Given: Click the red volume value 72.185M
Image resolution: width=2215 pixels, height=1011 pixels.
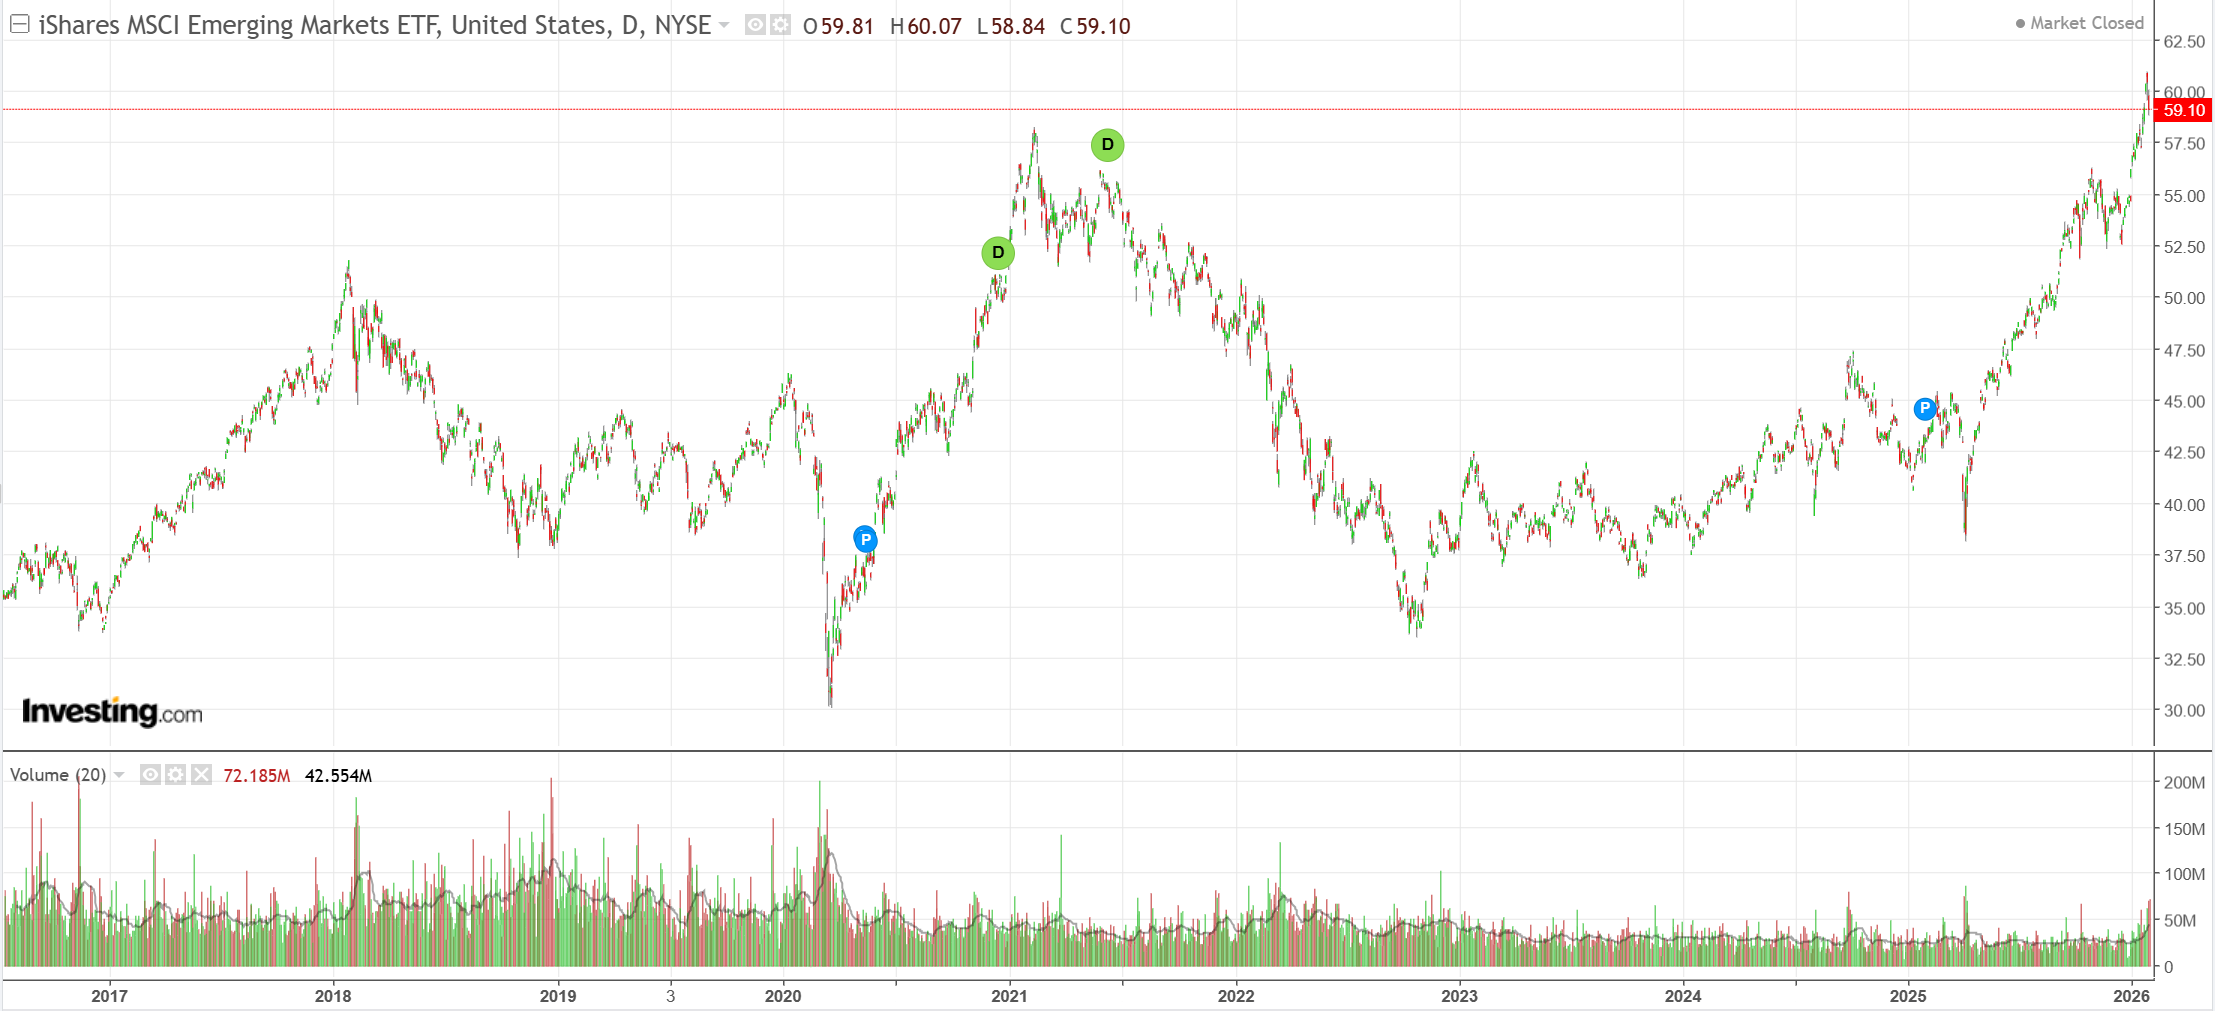Looking at the screenshot, I should (257, 776).
